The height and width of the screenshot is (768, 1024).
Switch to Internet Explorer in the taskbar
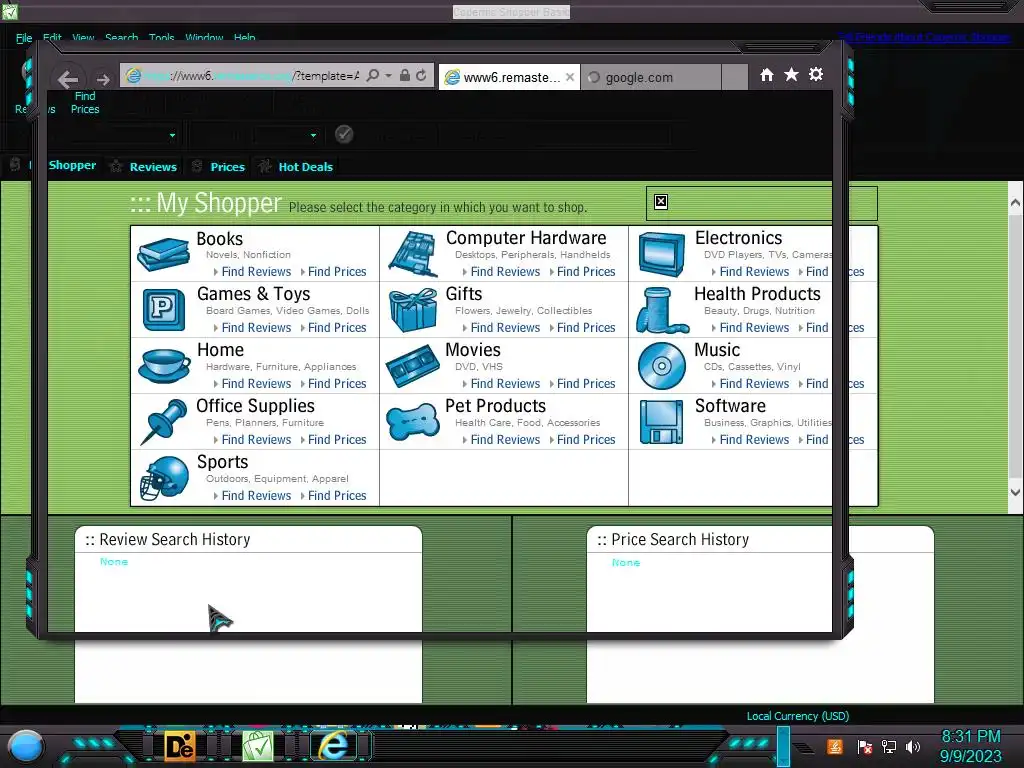tap(334, 746)
